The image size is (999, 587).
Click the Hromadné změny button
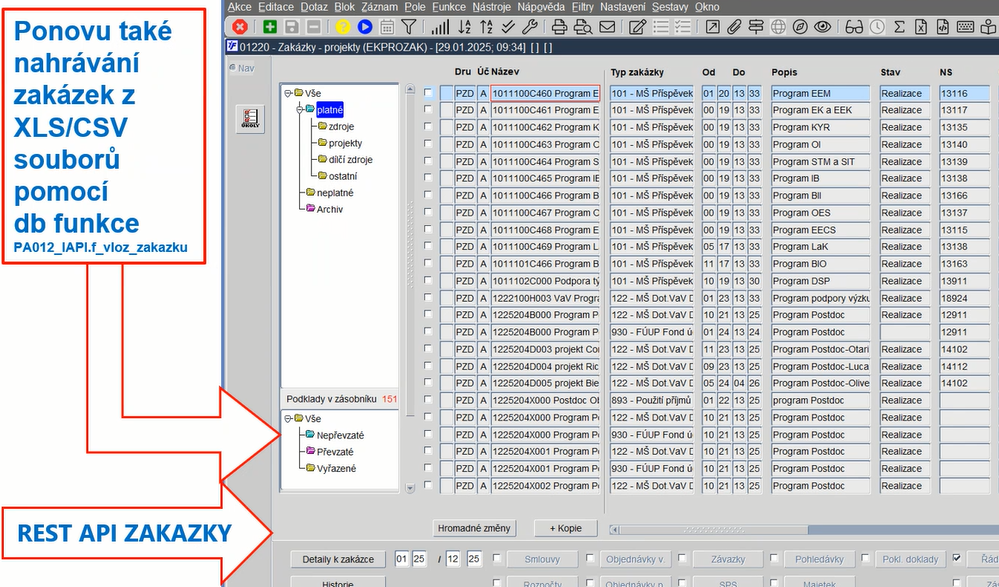pyautogui.click(x=474, y=528)
